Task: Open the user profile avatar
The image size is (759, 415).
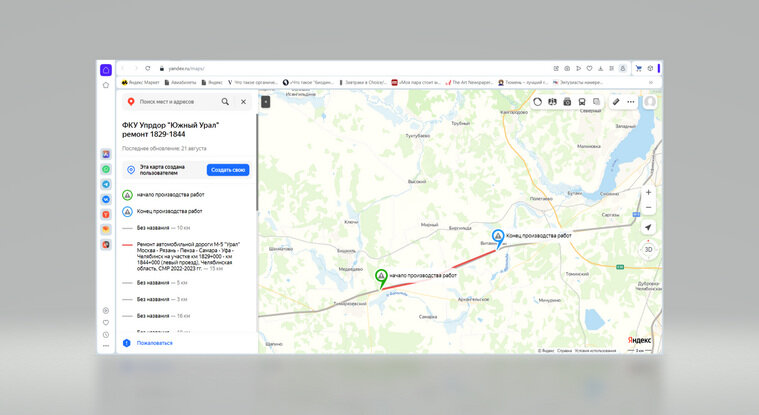Action: pyautogui.click(x=650, y=102)
